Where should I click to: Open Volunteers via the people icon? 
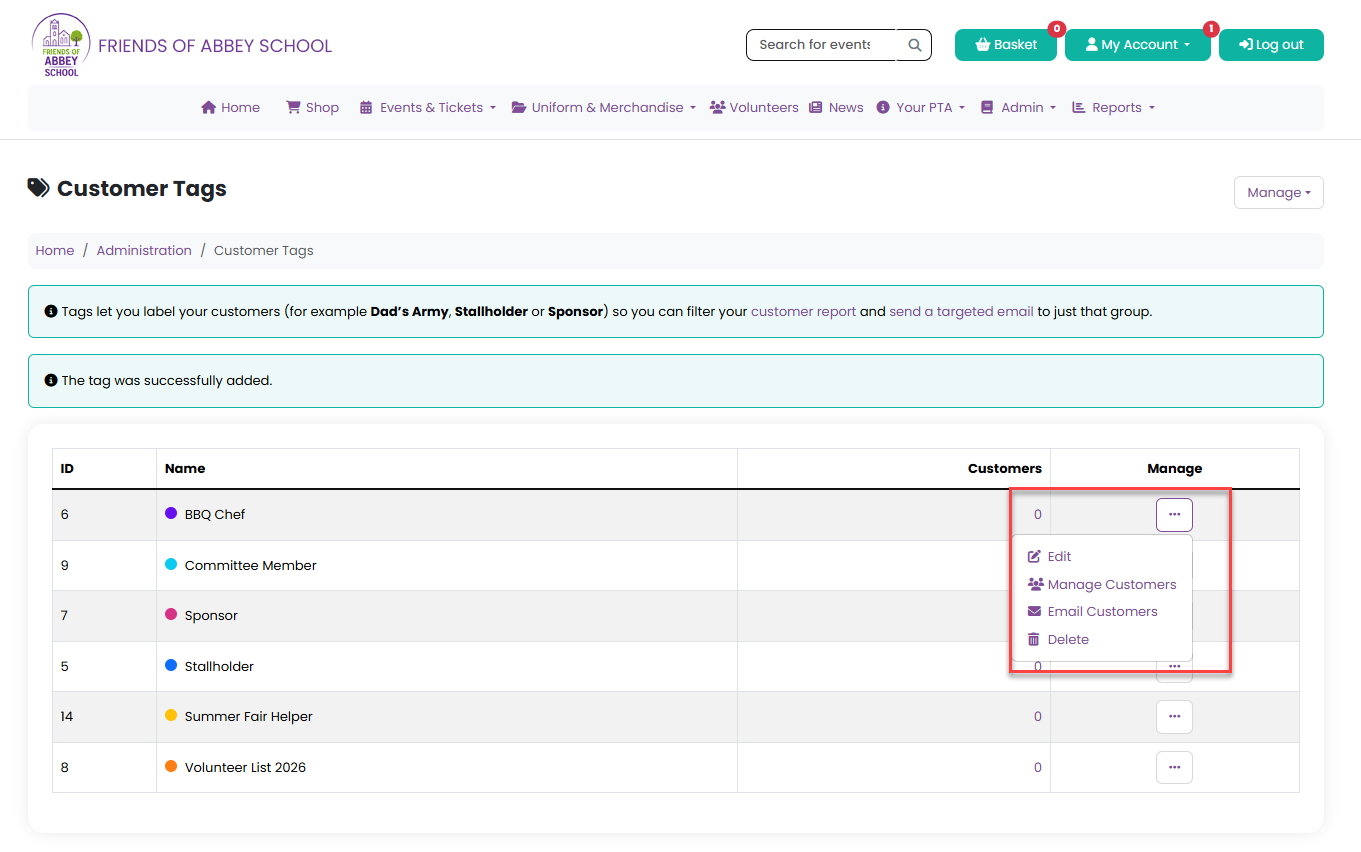coord(754,108)
